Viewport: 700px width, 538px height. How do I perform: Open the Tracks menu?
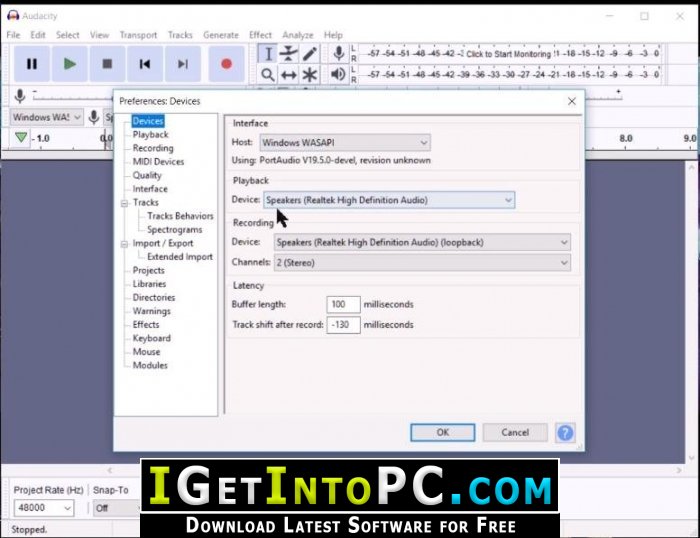click(180, 35)
